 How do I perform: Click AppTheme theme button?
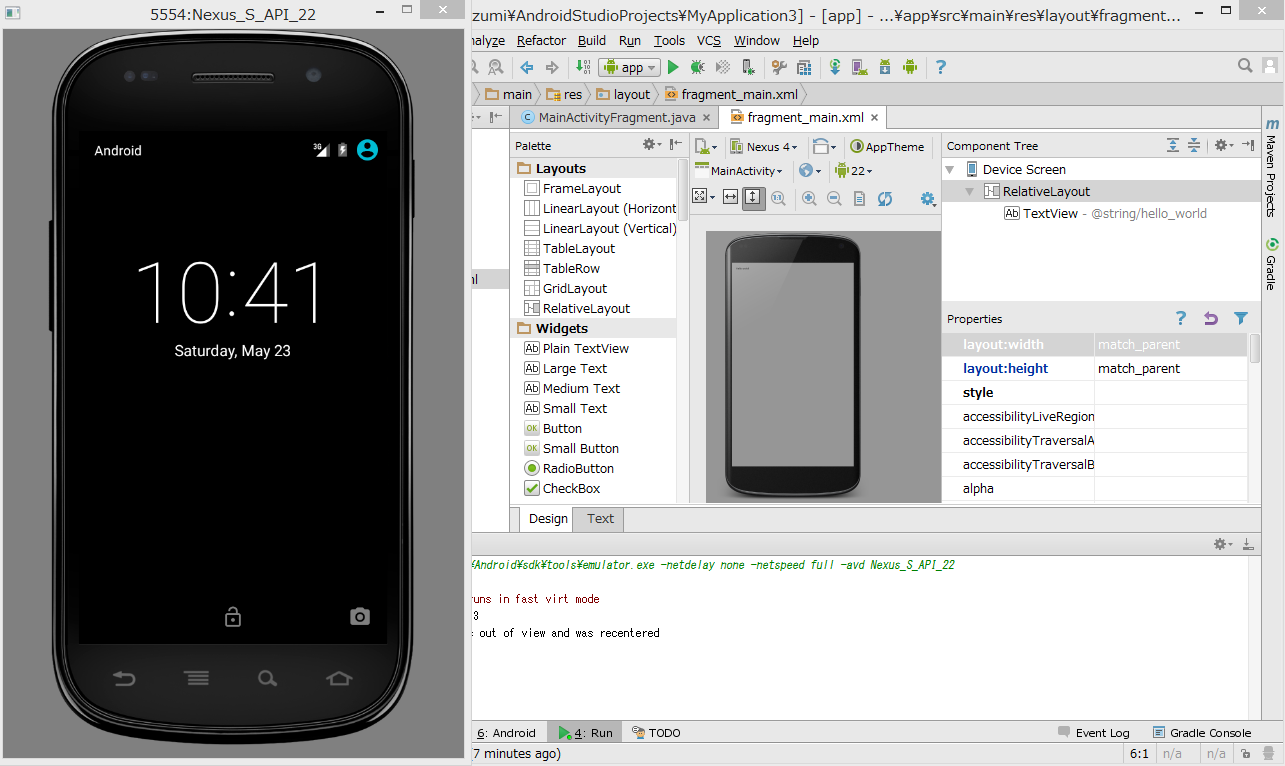pos(887,147)
